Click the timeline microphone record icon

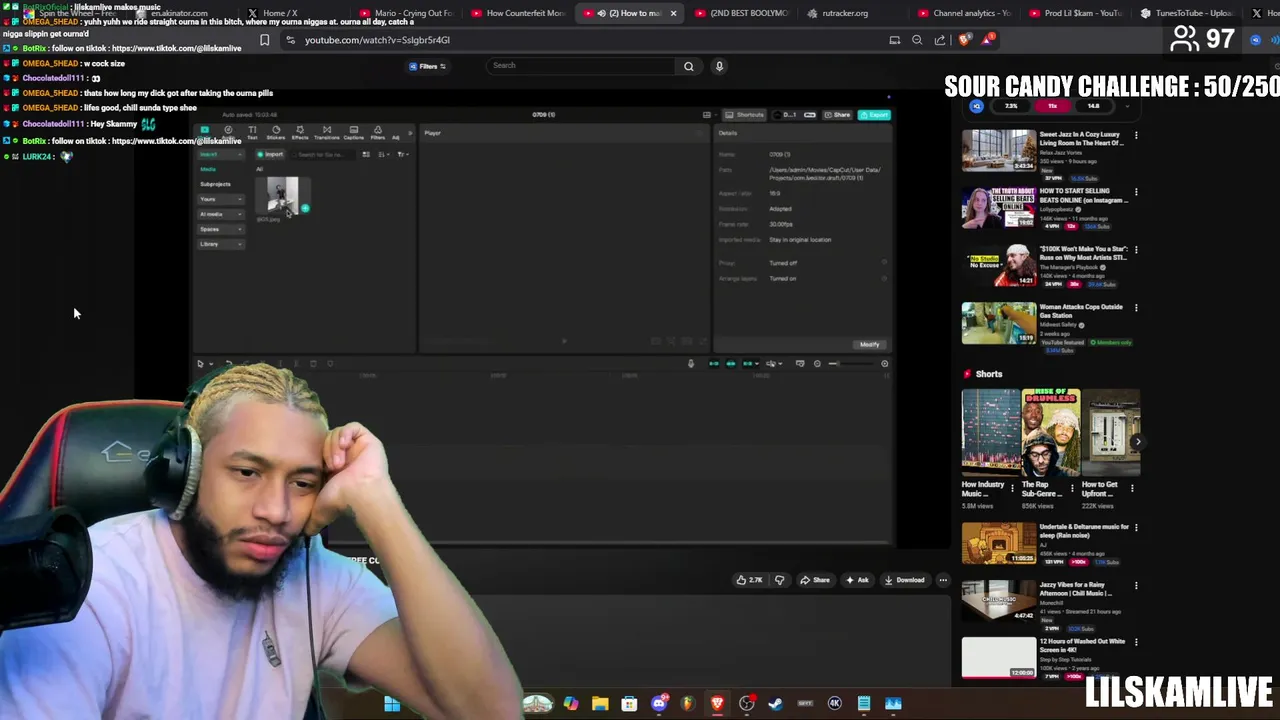[x=690, y=364]
